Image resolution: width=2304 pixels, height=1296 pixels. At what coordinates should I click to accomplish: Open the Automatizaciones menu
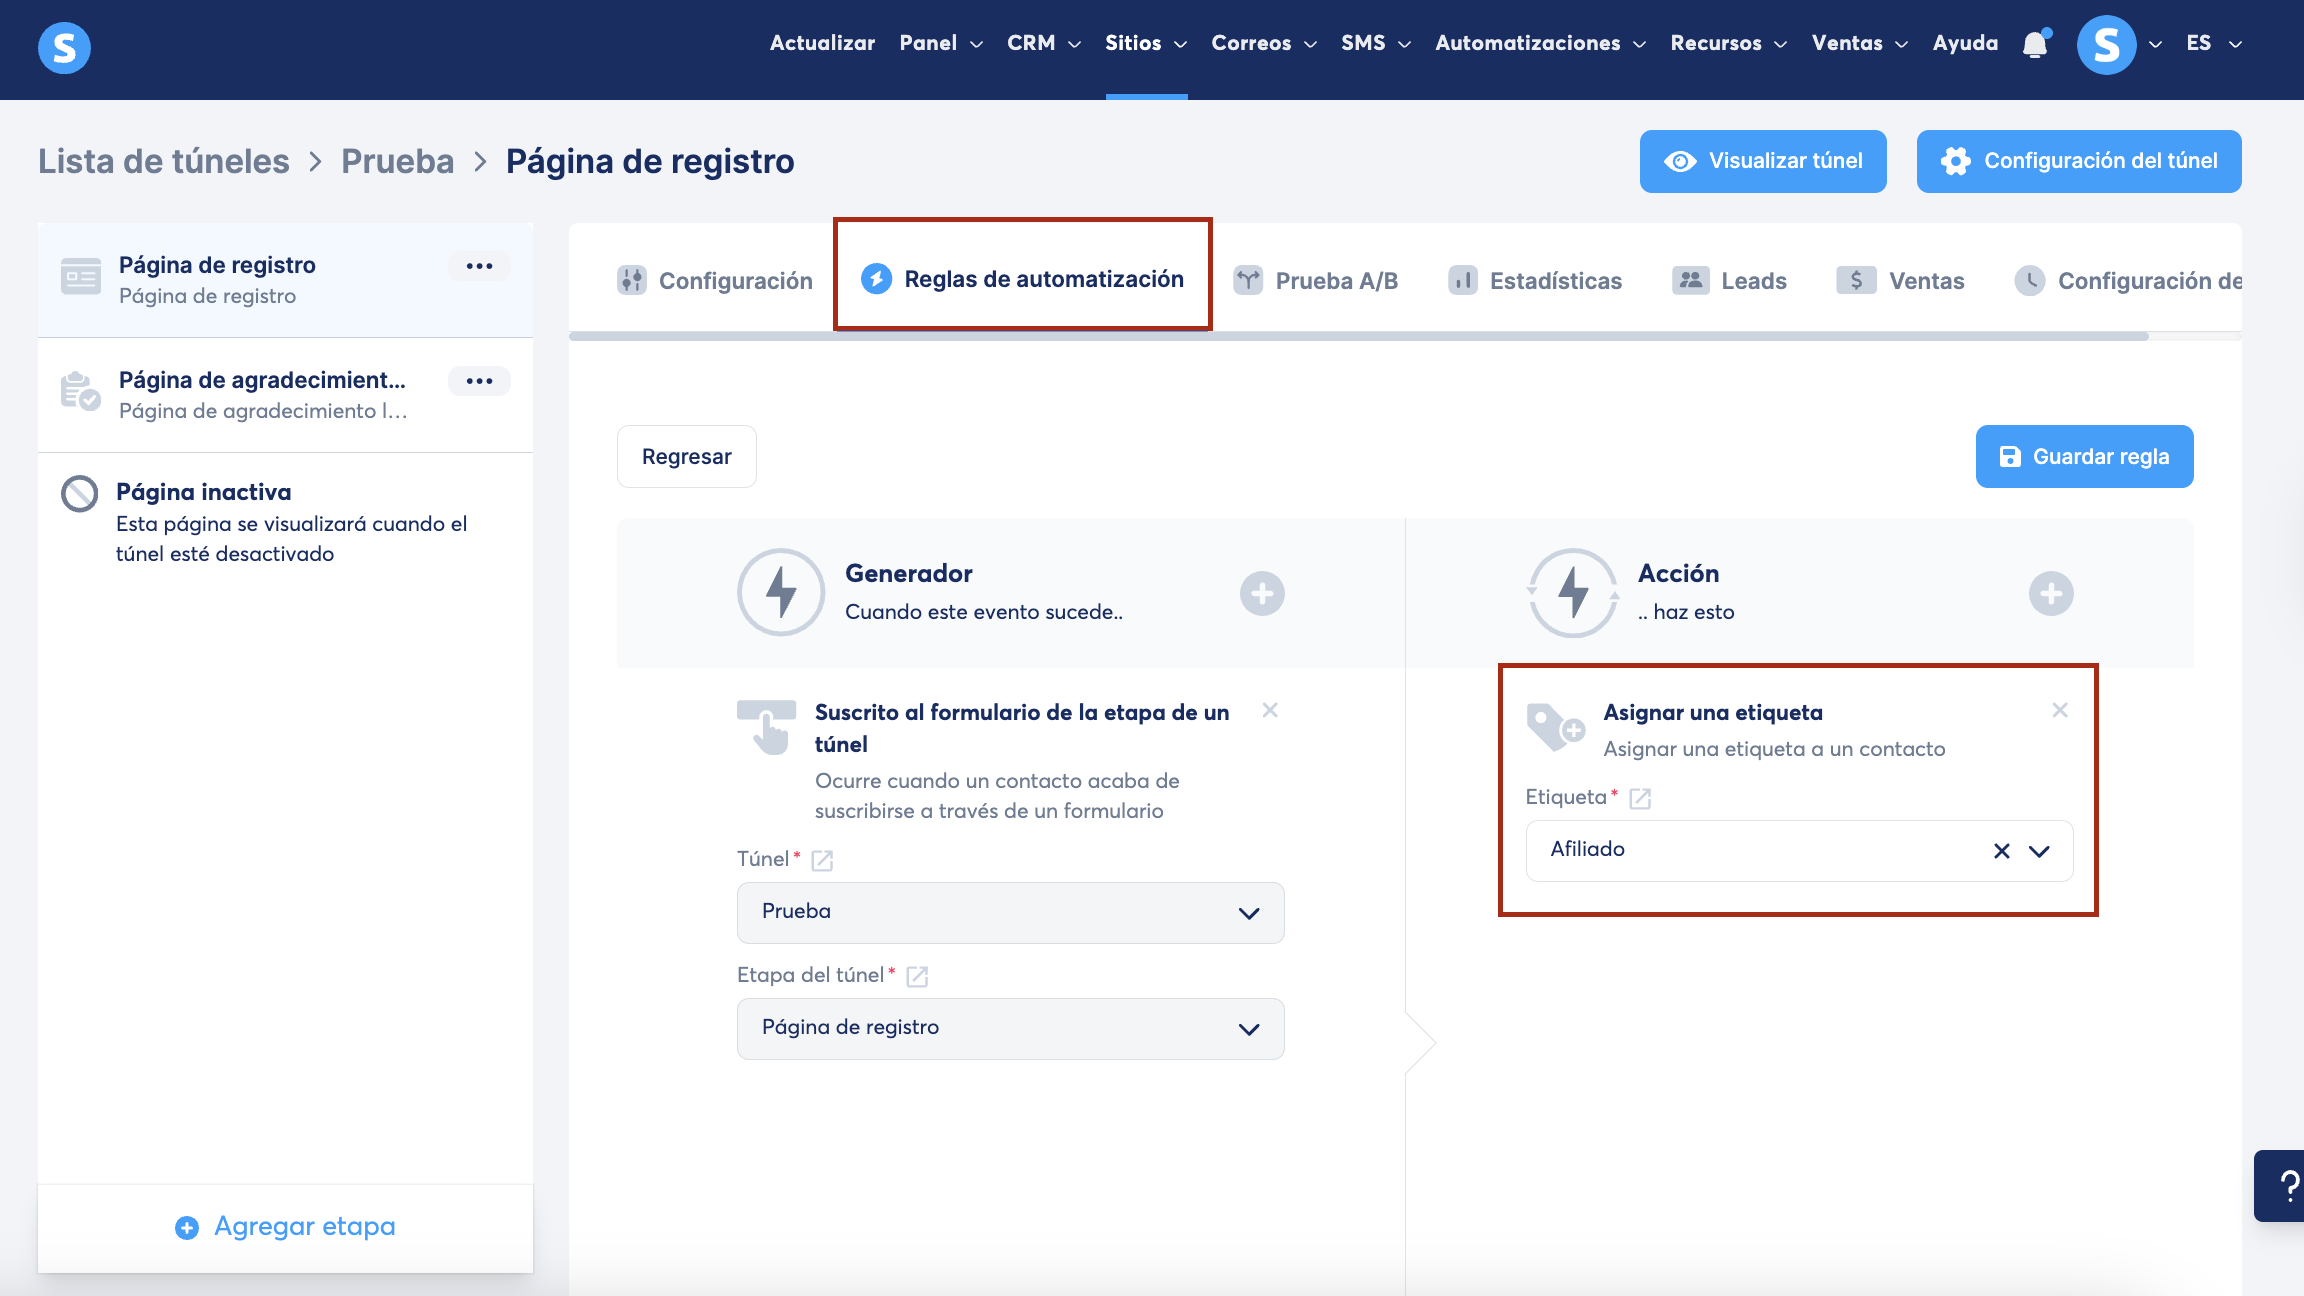1539,43
